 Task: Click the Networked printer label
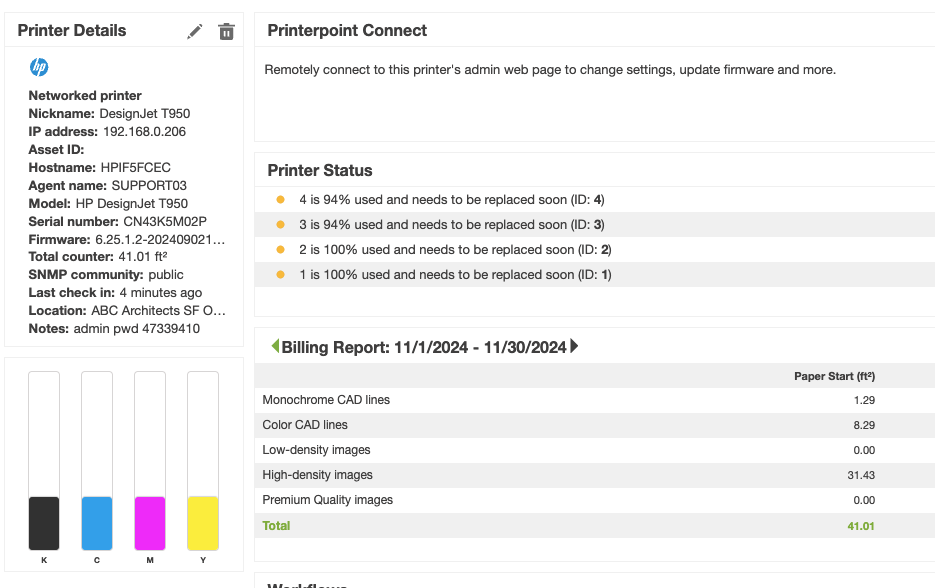[x=85, y=95]
